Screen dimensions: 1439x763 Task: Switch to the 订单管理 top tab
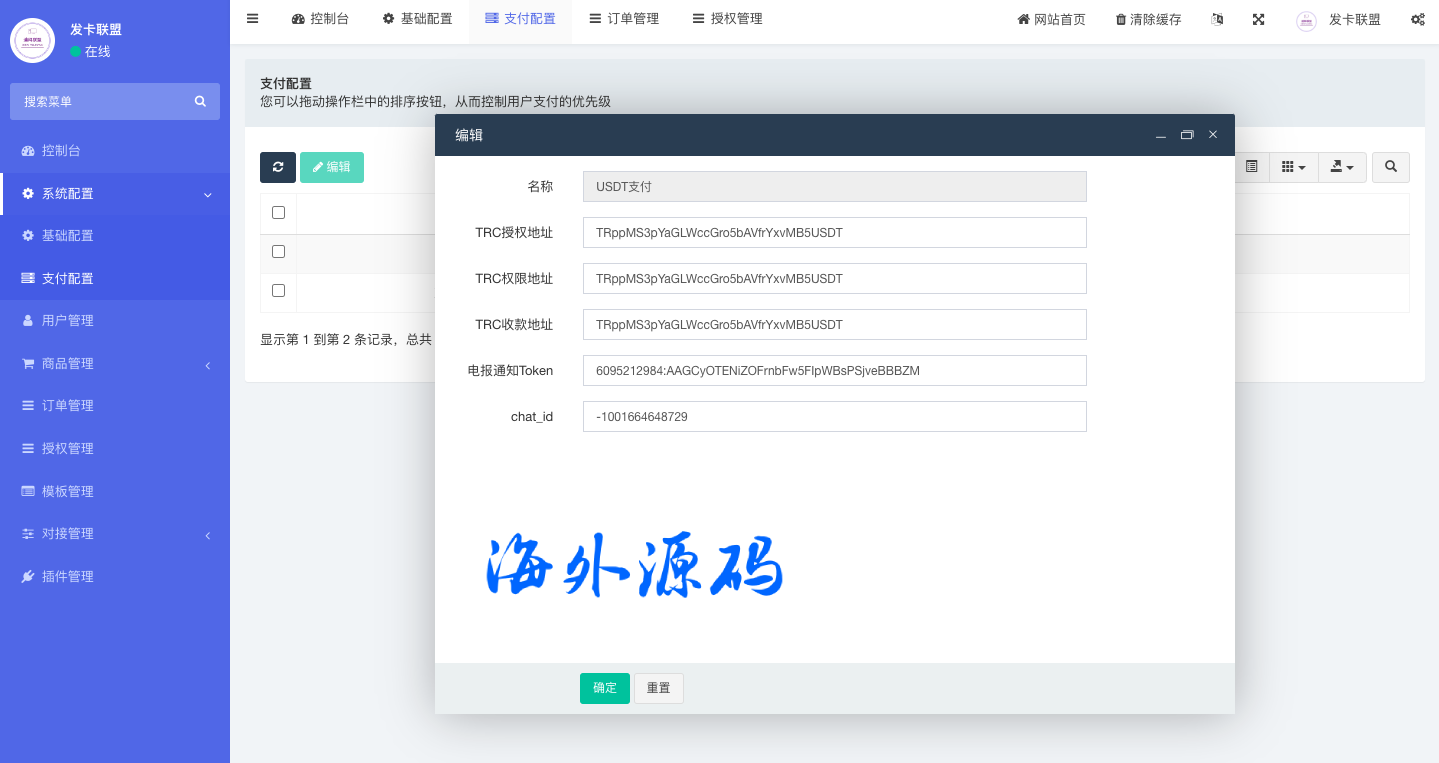pos(623,19)
